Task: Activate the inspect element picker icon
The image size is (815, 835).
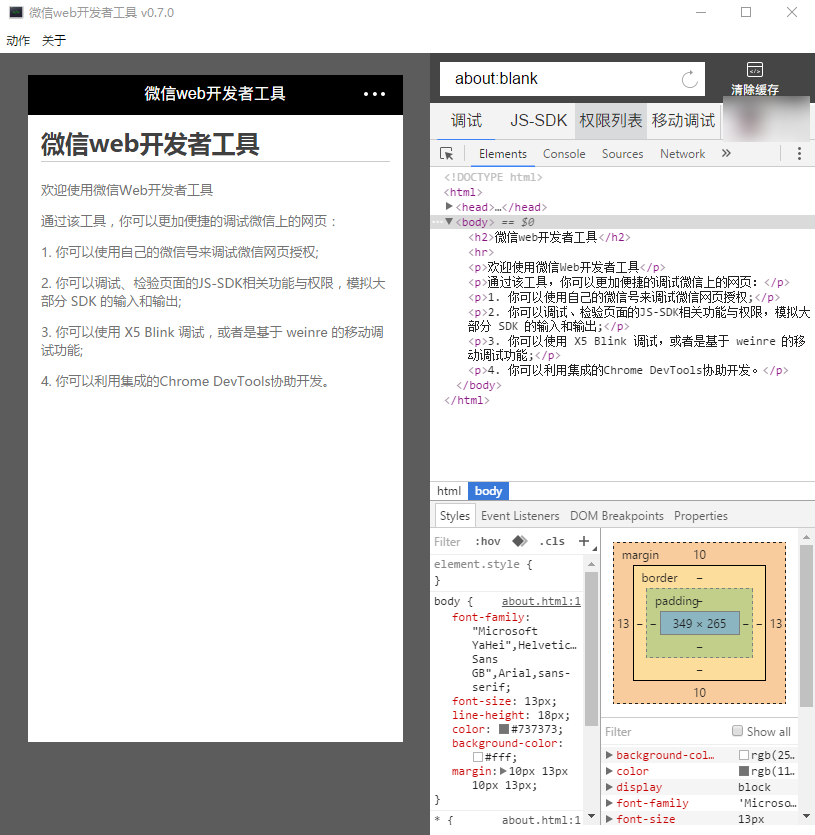Action: click(x=447, y=154)
